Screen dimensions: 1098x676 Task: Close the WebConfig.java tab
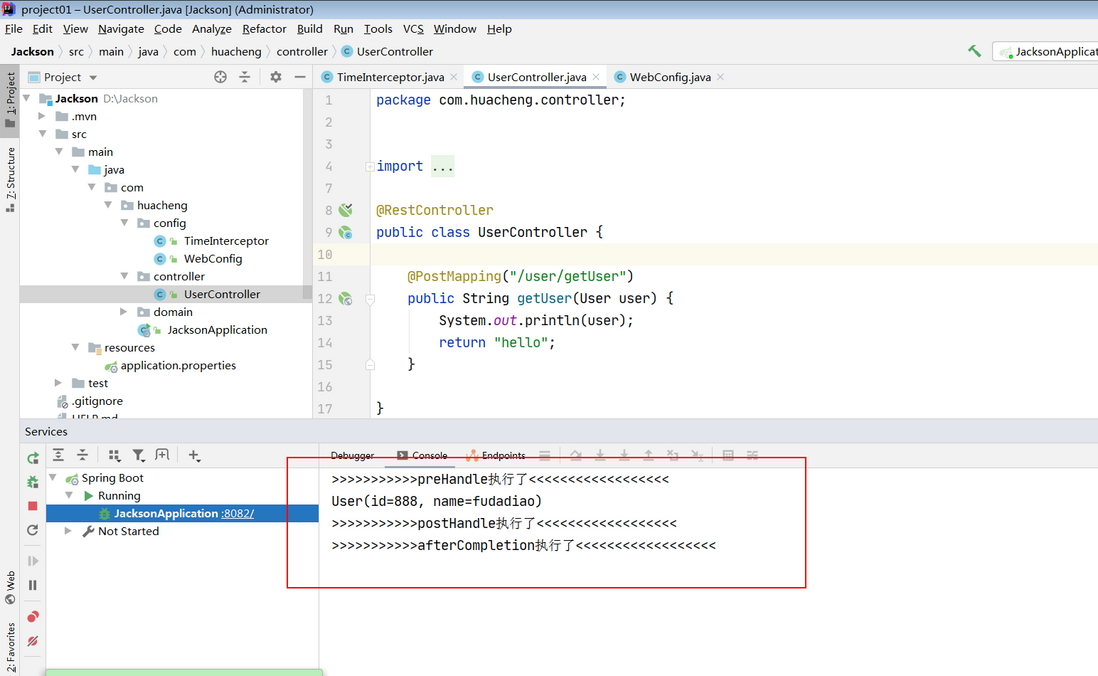[x=721, y=77]
